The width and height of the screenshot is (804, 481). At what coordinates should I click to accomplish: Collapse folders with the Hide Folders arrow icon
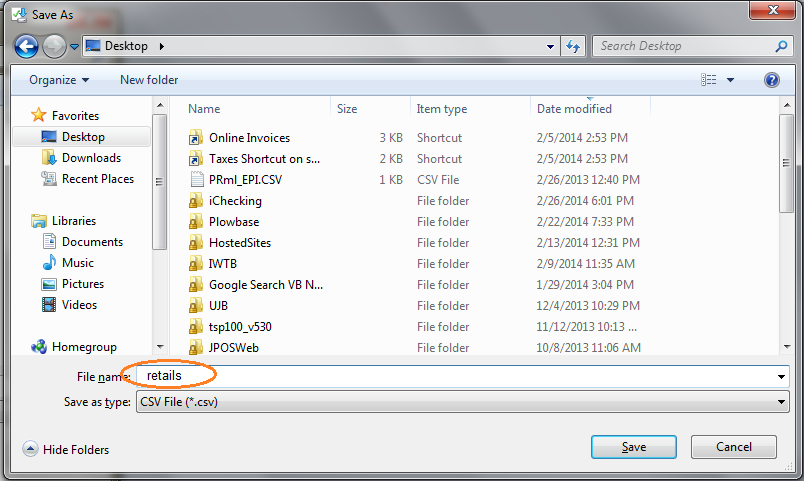point(30,449)
